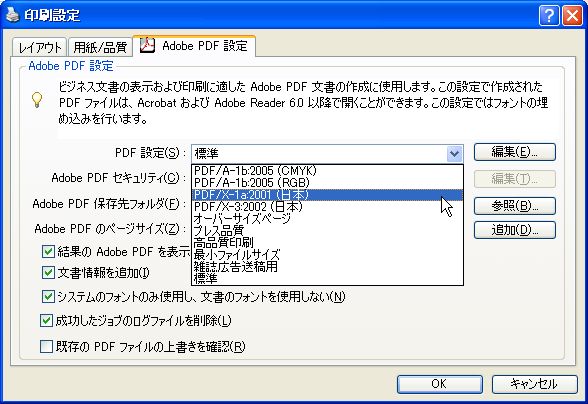Click the 編集(E)... button

coord(514,152)
